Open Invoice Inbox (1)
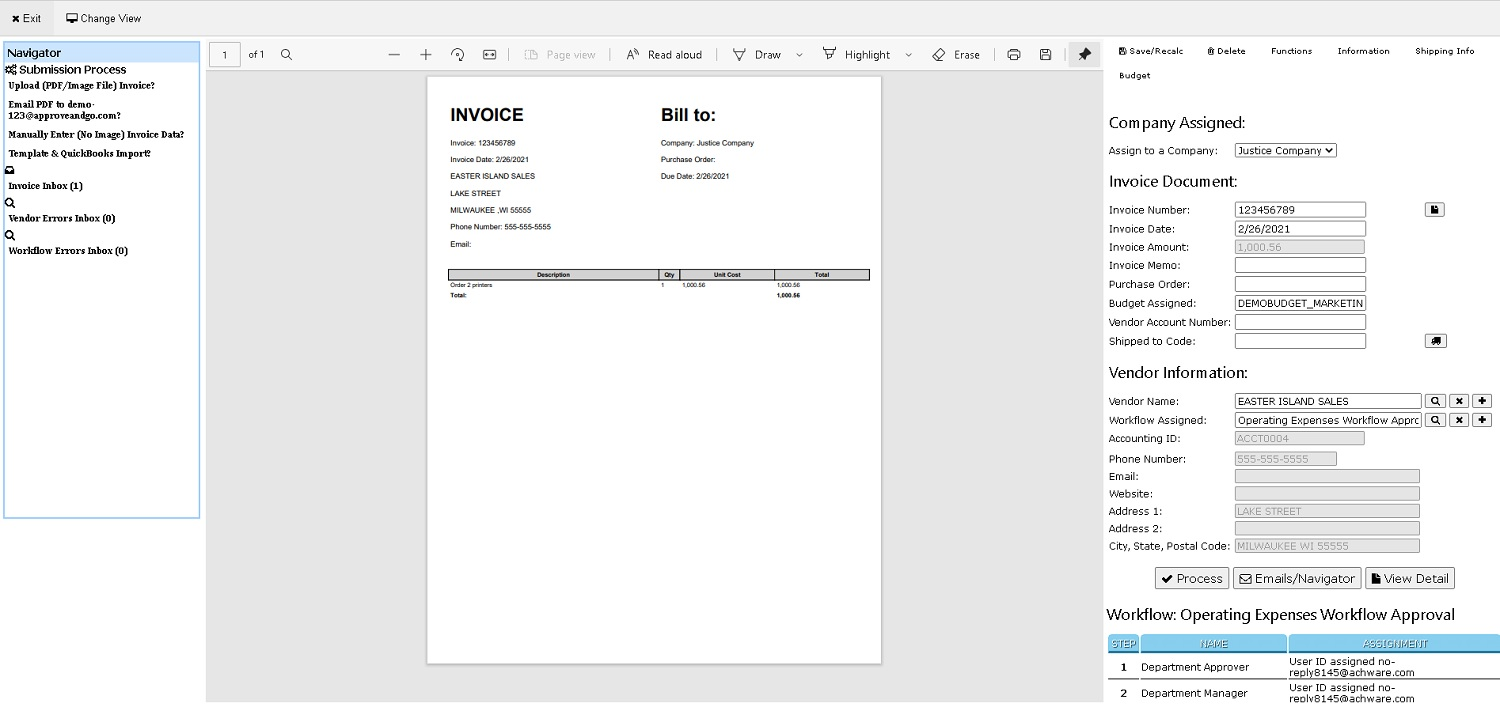This screenshot has height=704, width=1500. coord(46,186)
